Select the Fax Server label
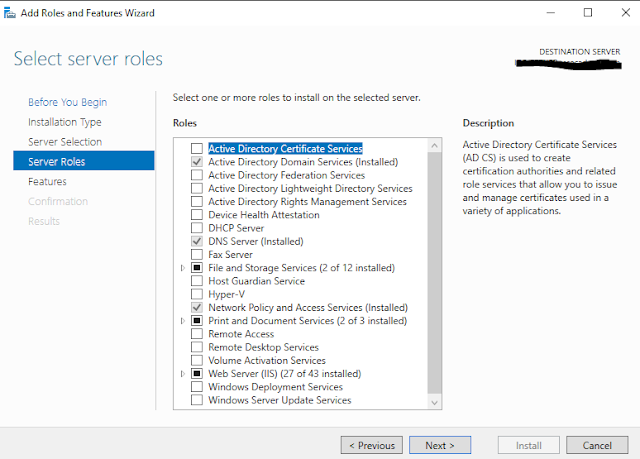Screen dimensions: 640x459 (231, 255)
